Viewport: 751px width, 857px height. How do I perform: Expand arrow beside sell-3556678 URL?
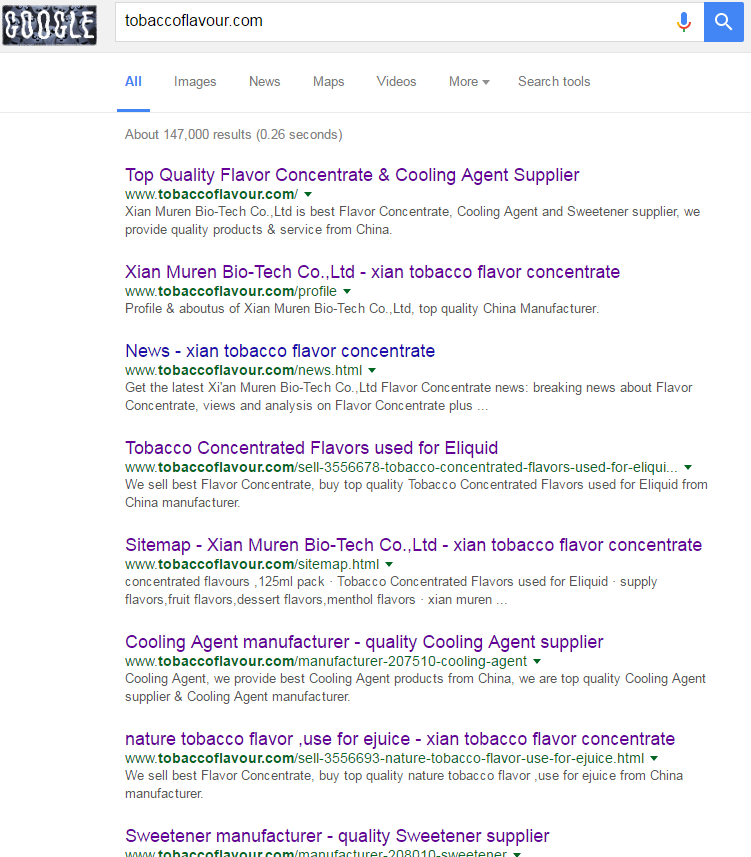click(688, 467)
